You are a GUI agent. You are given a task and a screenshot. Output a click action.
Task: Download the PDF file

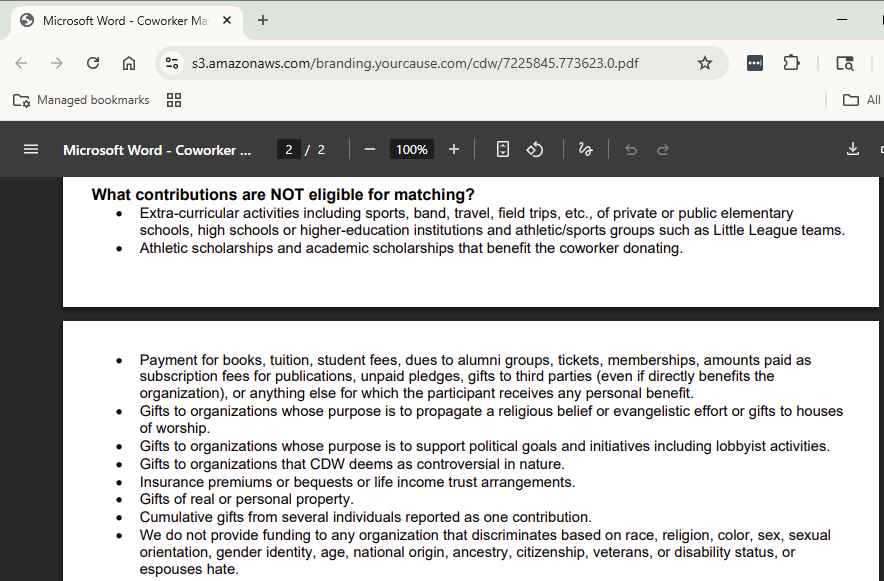852,149
